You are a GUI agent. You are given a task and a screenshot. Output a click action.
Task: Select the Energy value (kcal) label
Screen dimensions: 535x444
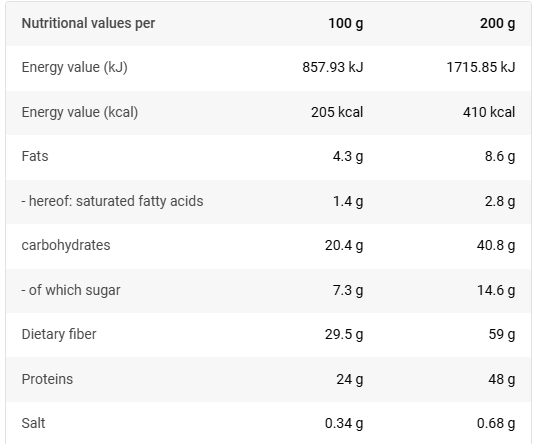point(80,112)
